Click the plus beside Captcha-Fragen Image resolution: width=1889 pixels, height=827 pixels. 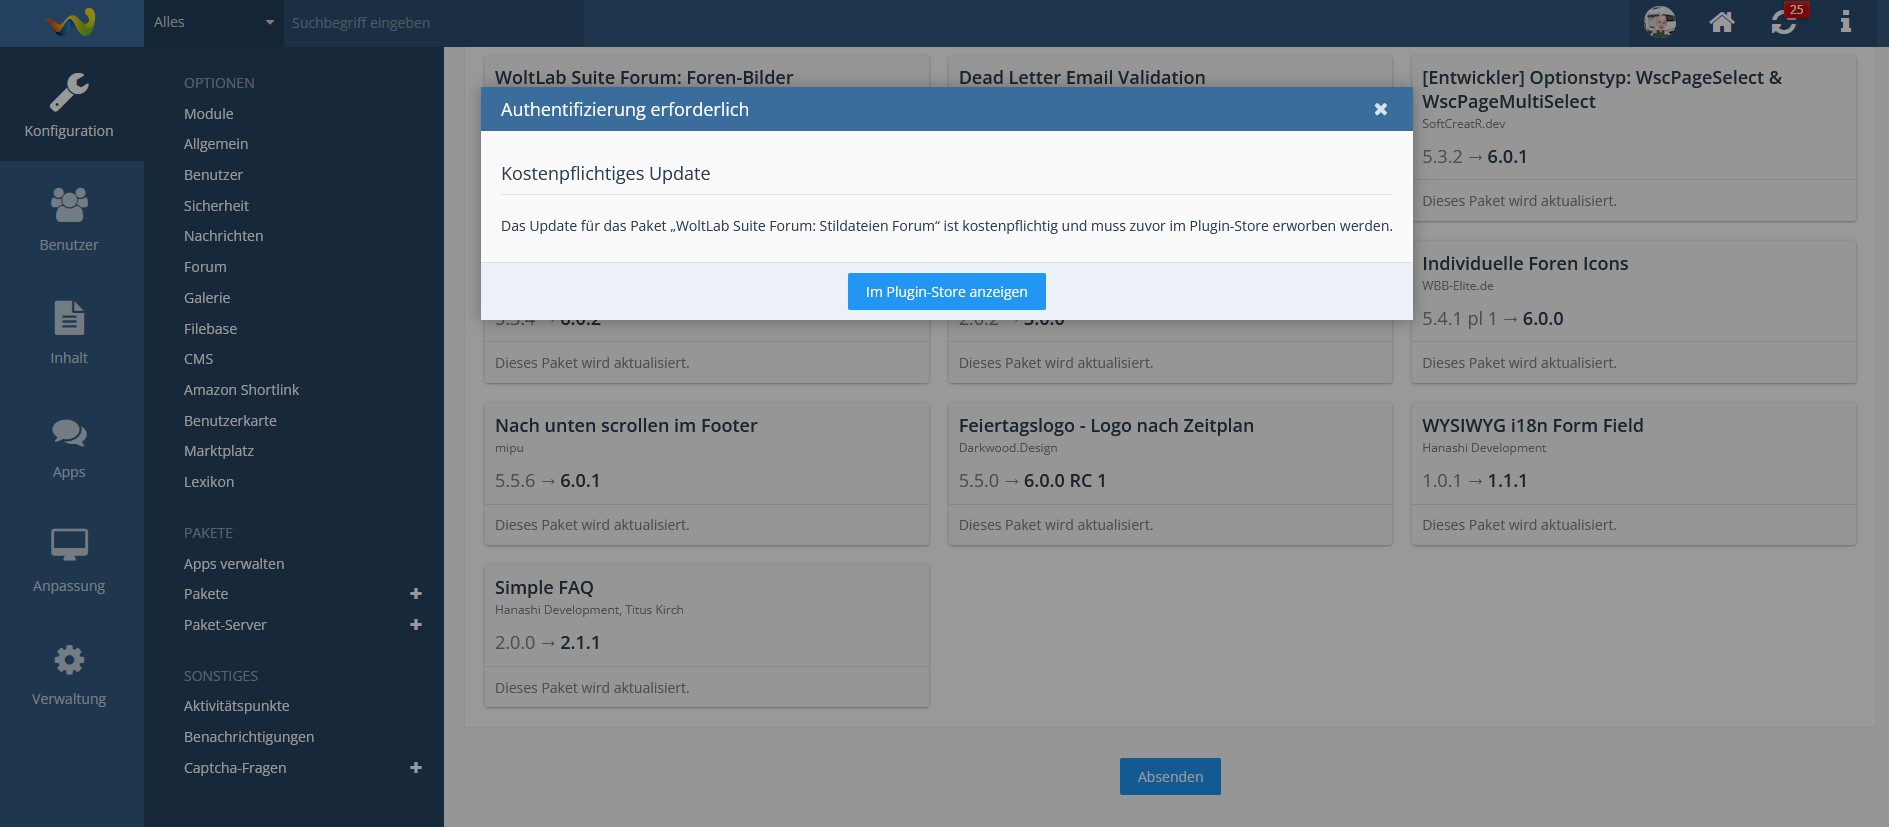[416, 768]
